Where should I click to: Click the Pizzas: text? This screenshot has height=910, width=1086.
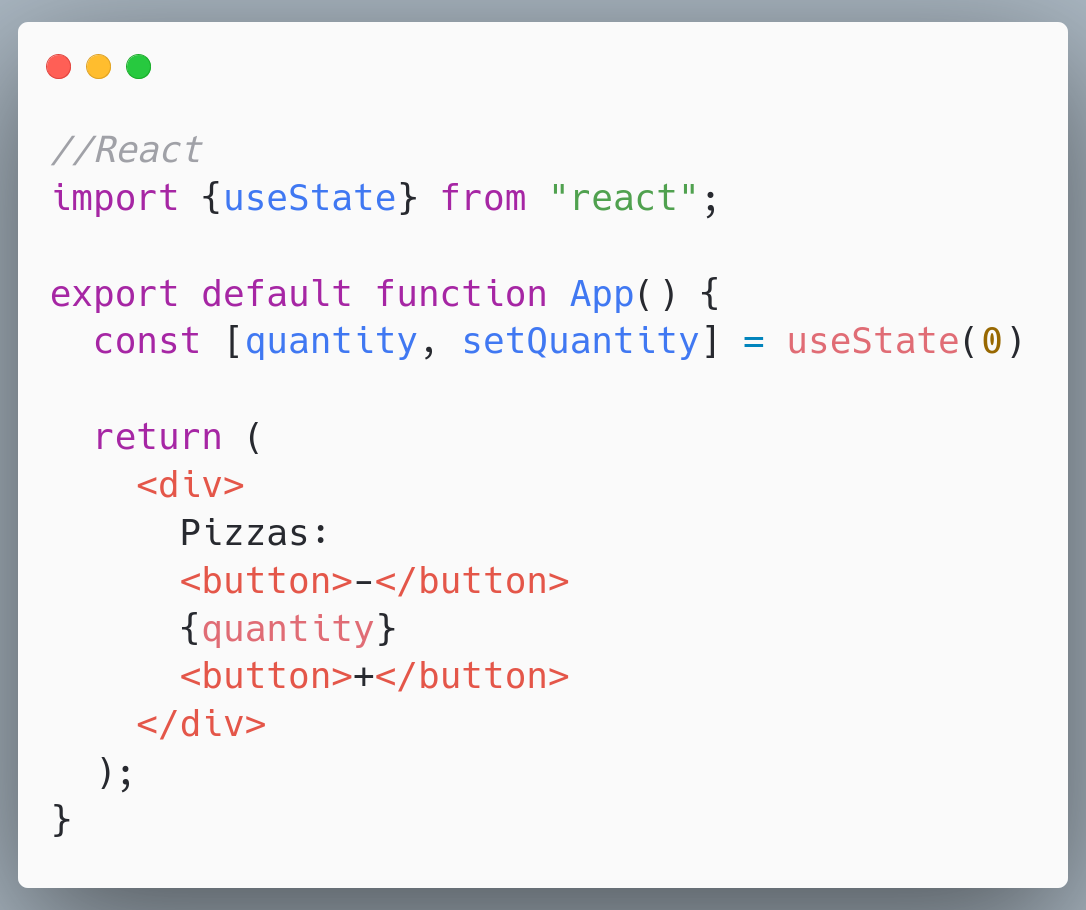[254, 533]
